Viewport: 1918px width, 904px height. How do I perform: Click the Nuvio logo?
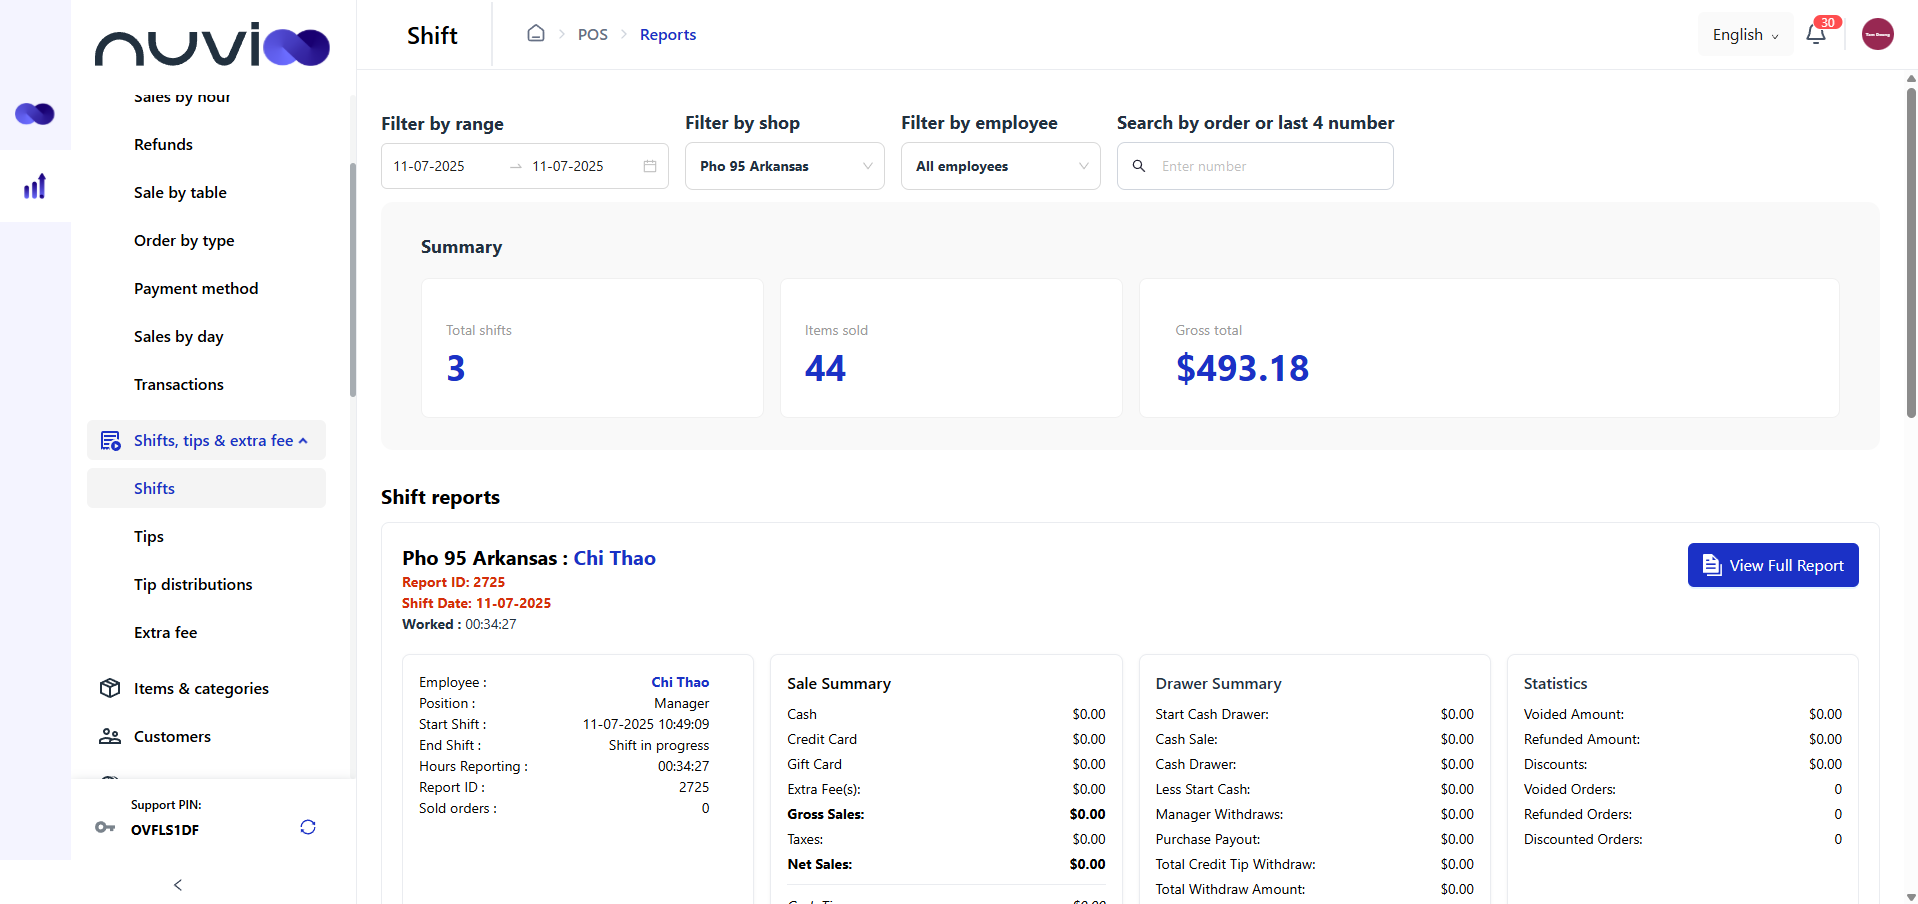[x=212, y=45]
